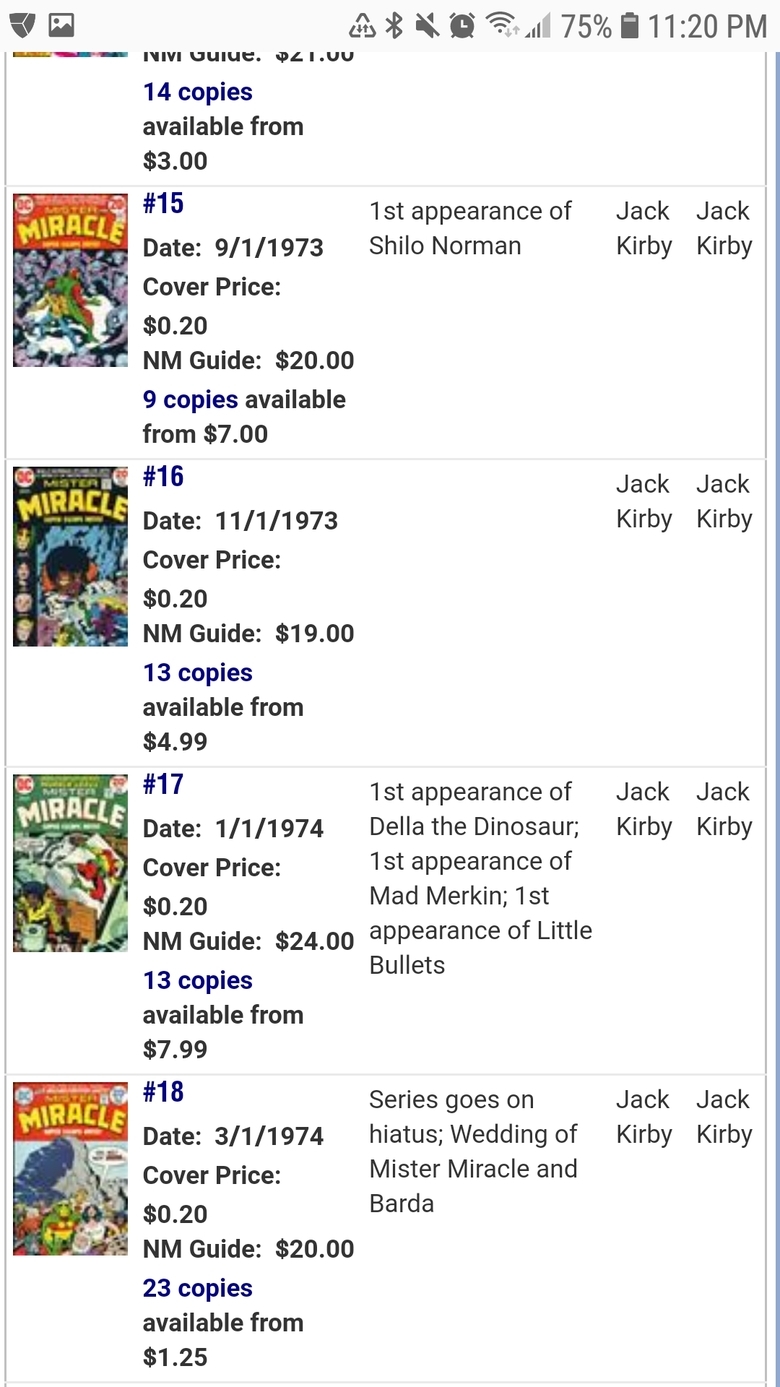The image size is (780, 1387).
Task: Open Mister Miracle #16 cover thumbnail
Action: pos(70,557)
